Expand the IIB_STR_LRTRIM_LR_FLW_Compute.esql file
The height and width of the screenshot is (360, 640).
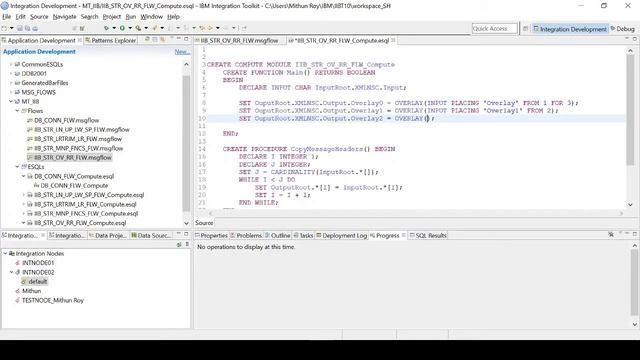tap(23, 204)
